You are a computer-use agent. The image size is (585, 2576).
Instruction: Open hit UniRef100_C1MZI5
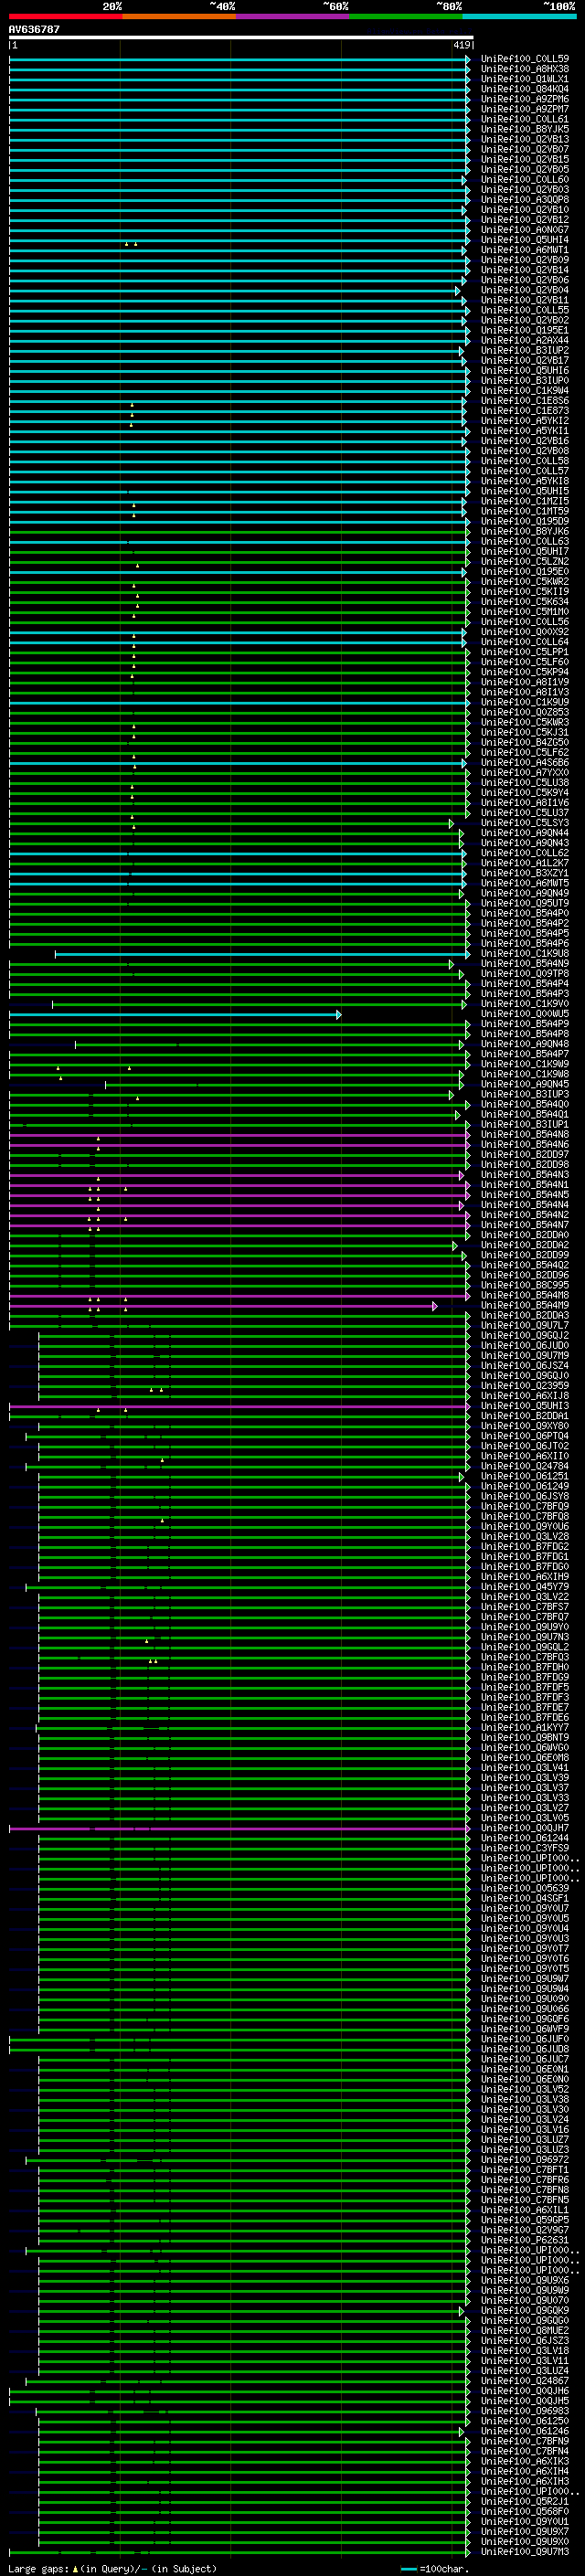coord(524,501)
